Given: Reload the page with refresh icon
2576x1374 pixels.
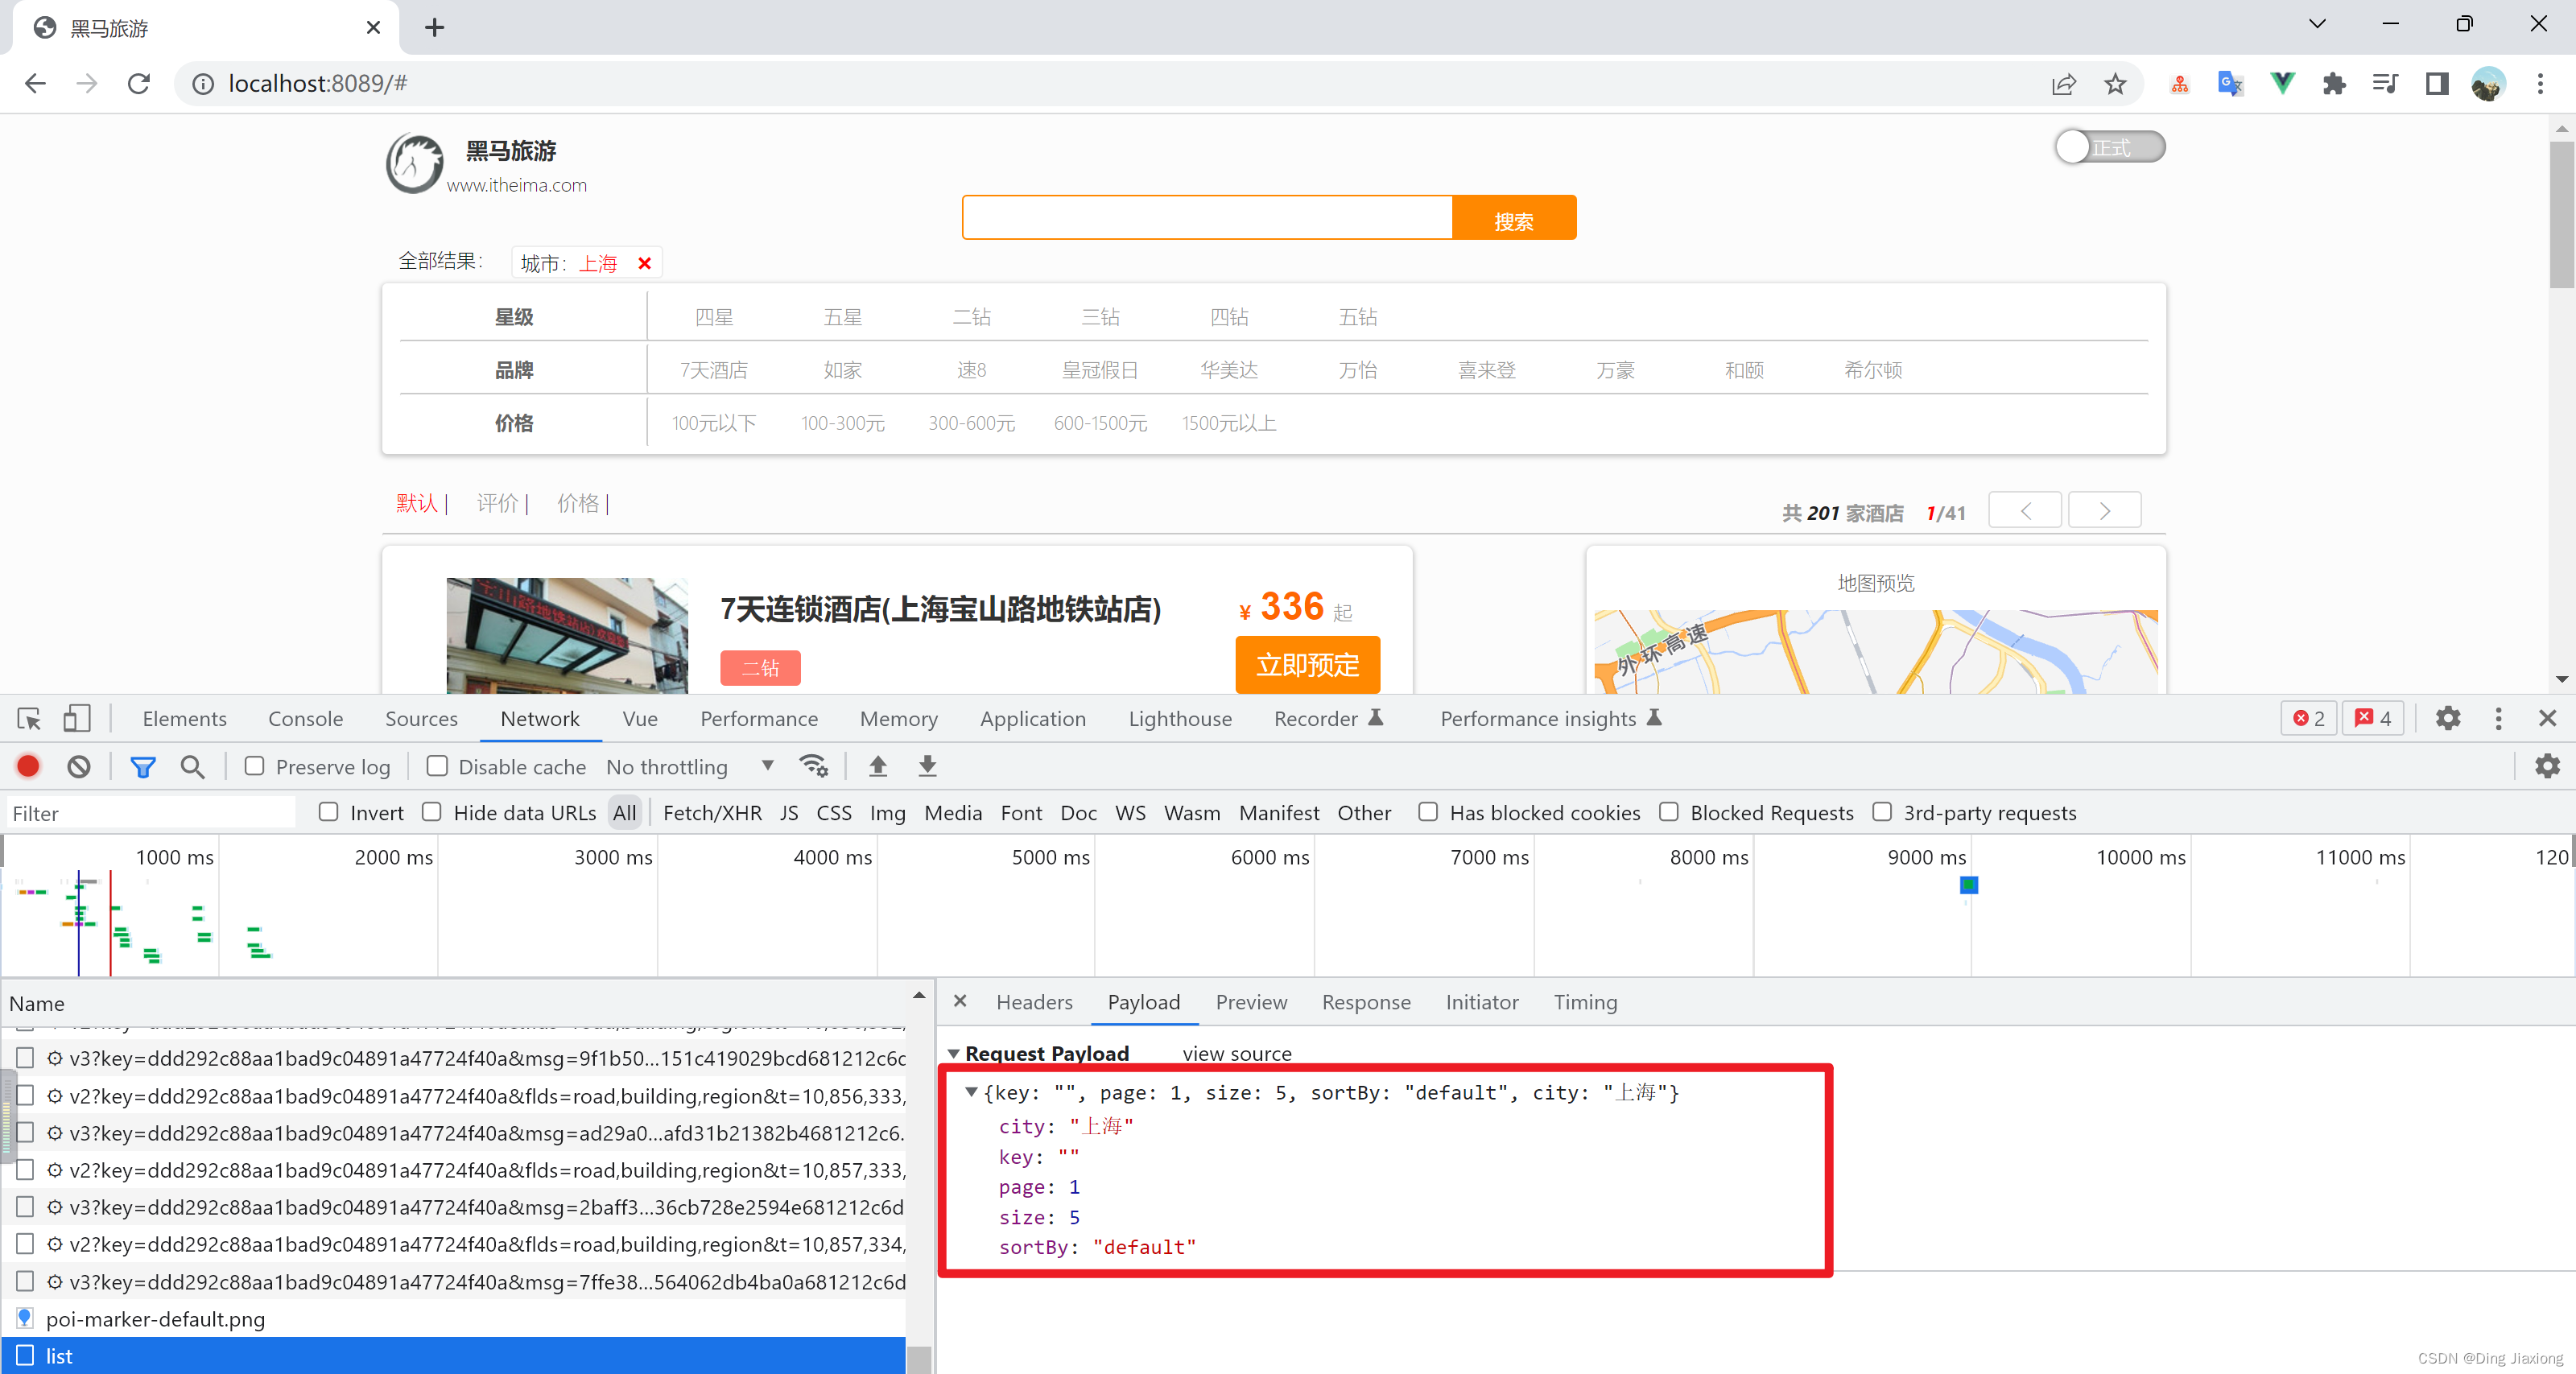Looking at the screenshot, I should (139, 83).
